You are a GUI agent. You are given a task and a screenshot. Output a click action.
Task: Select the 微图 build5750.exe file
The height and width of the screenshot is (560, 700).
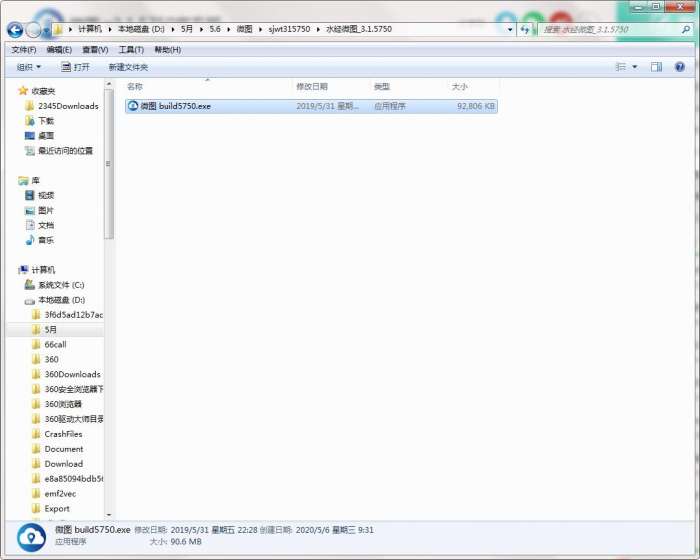point(311,106)
